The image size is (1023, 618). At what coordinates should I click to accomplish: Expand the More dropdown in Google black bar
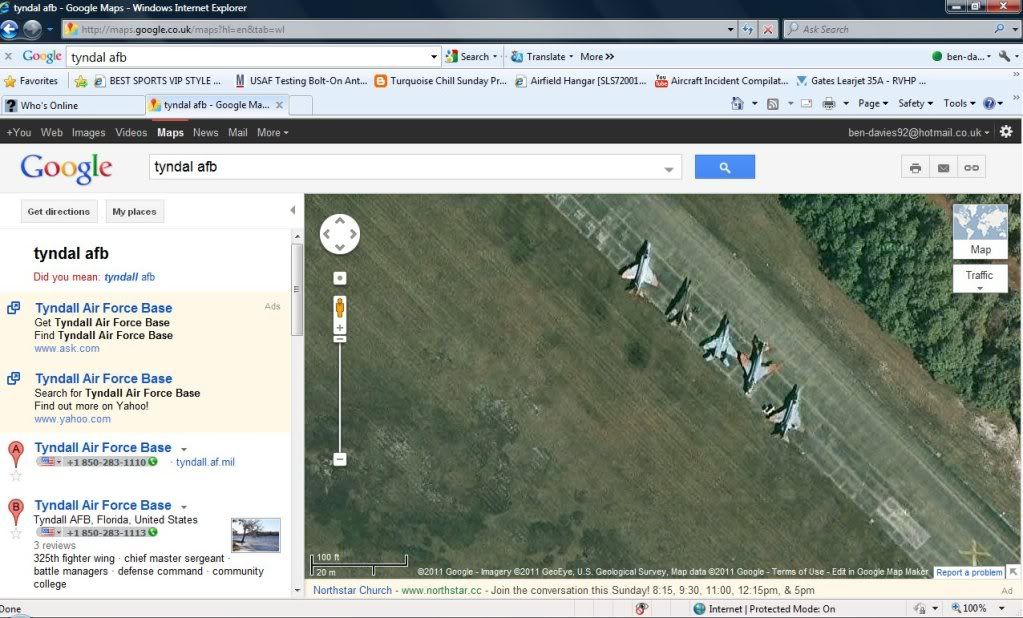273,132
